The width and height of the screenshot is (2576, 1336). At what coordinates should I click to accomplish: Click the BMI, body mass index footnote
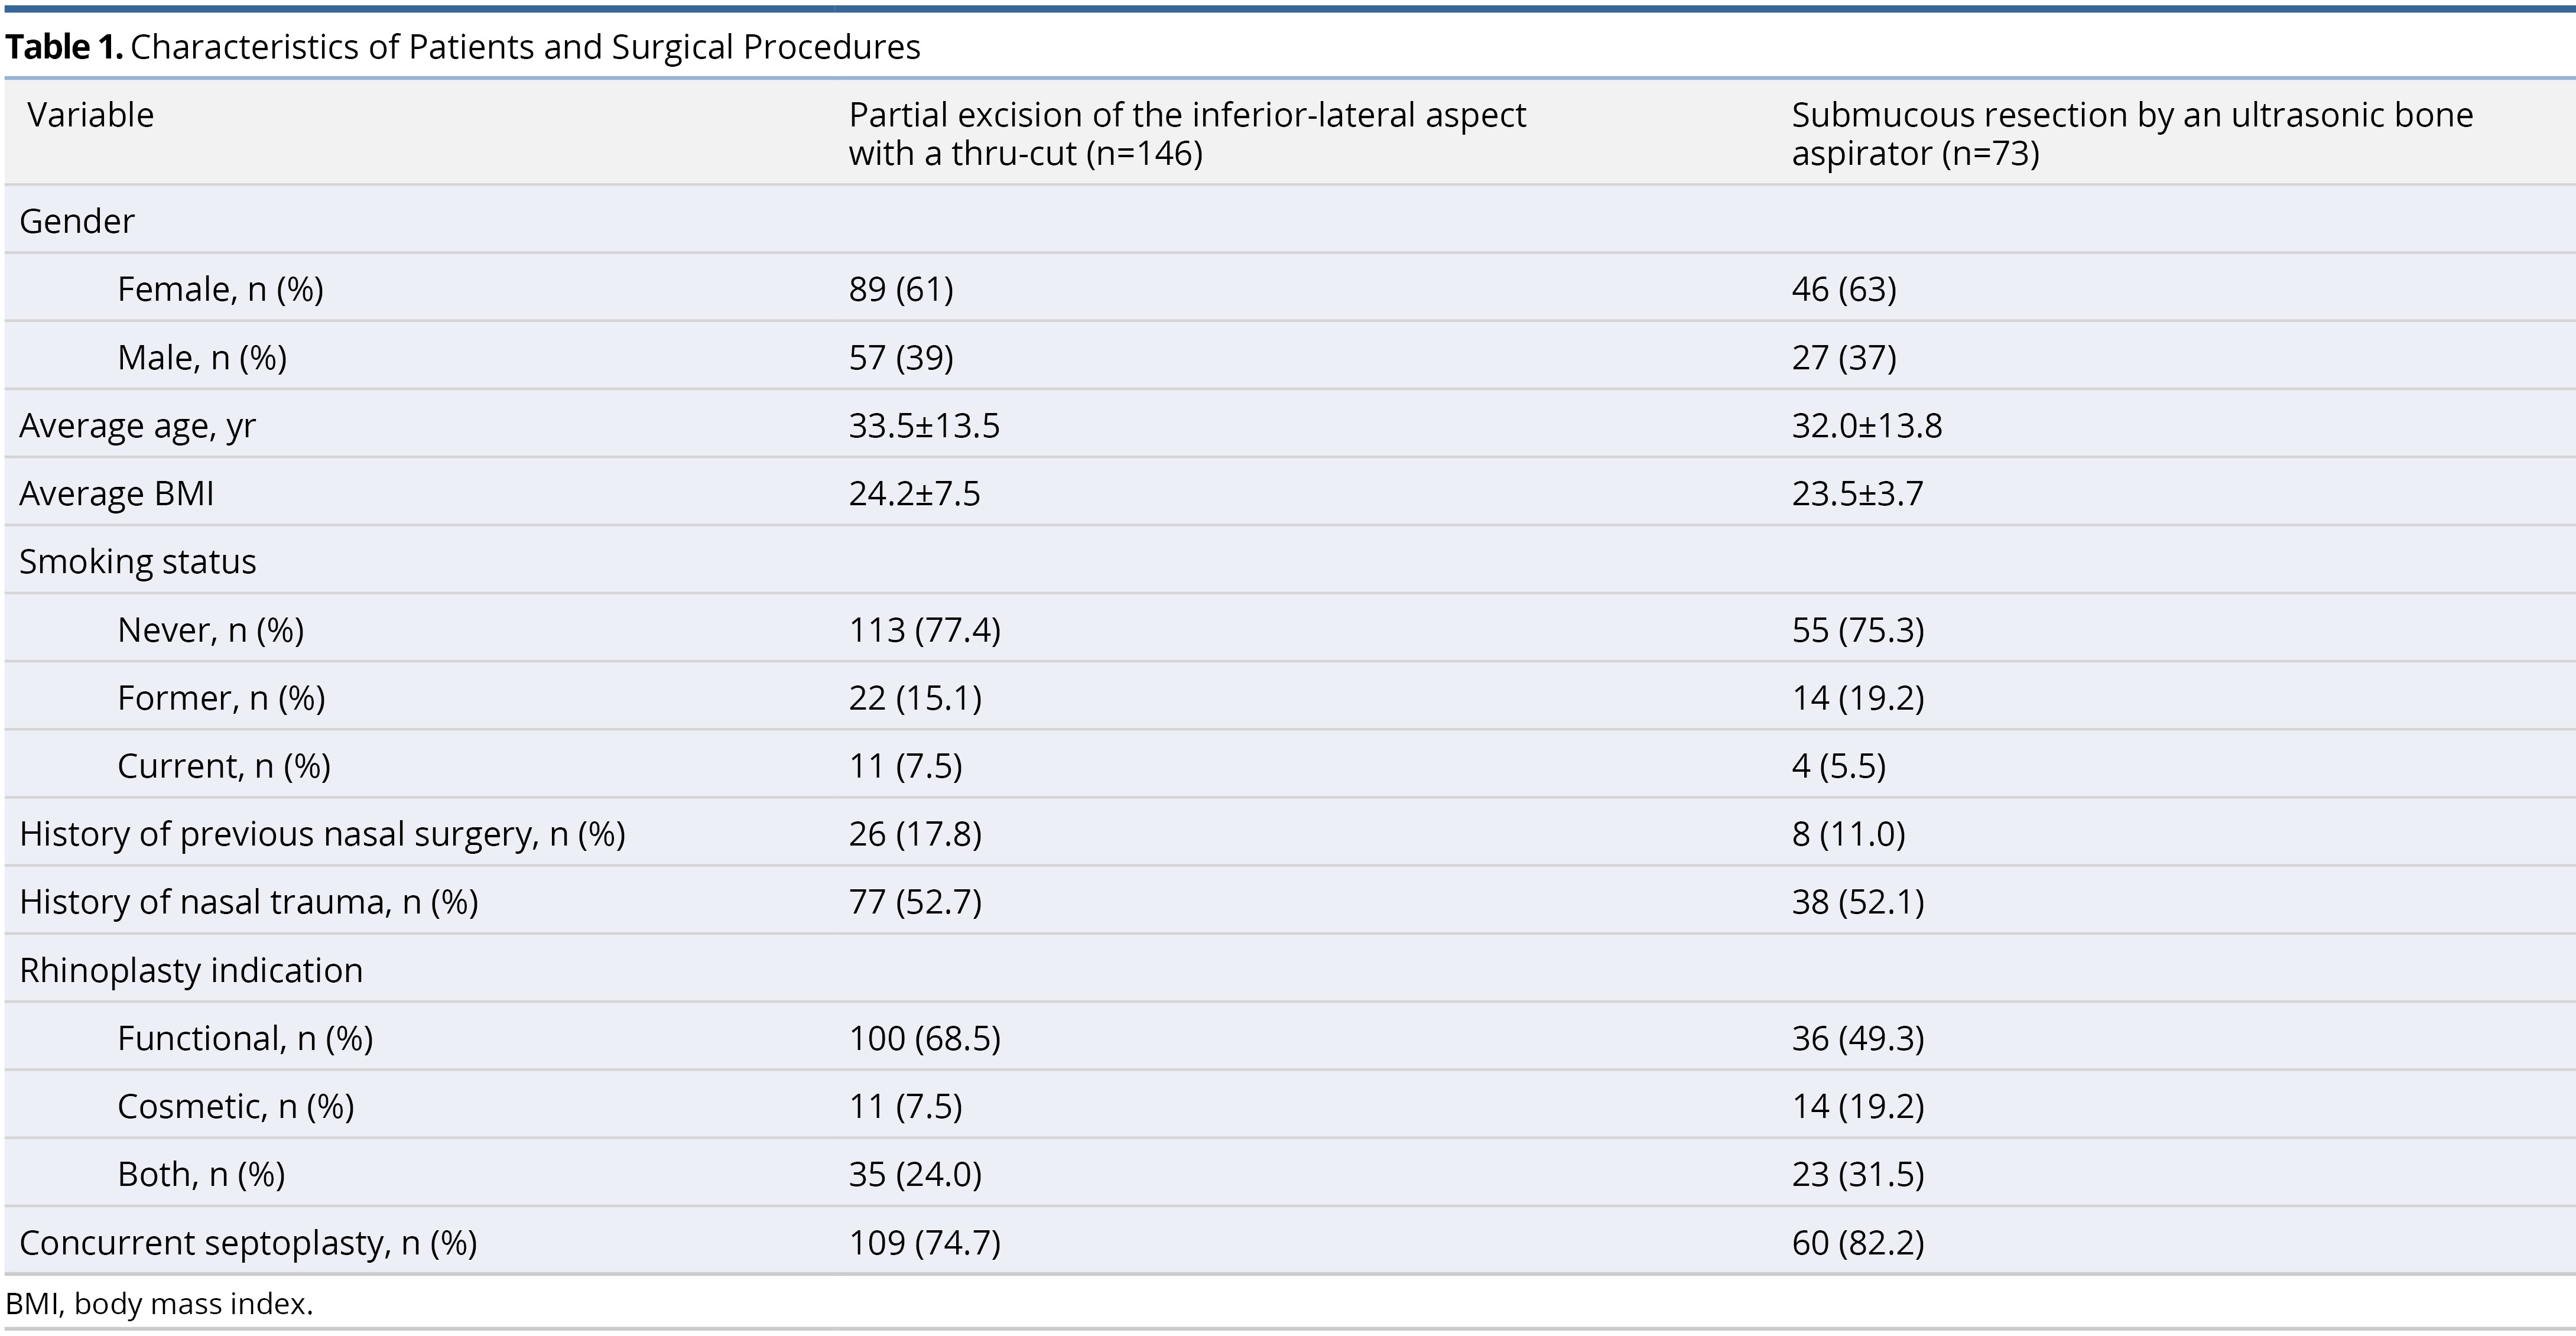click(x=158, y=1304)
